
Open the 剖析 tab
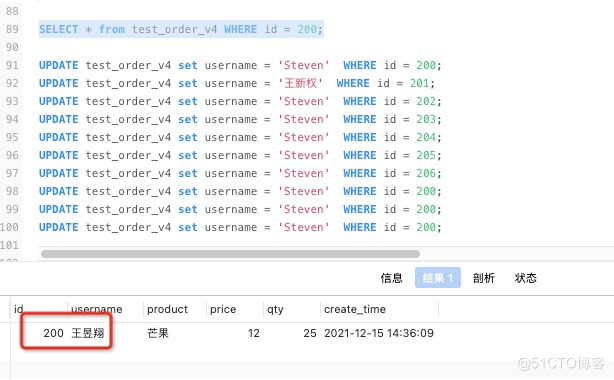(x=483, y=278)
